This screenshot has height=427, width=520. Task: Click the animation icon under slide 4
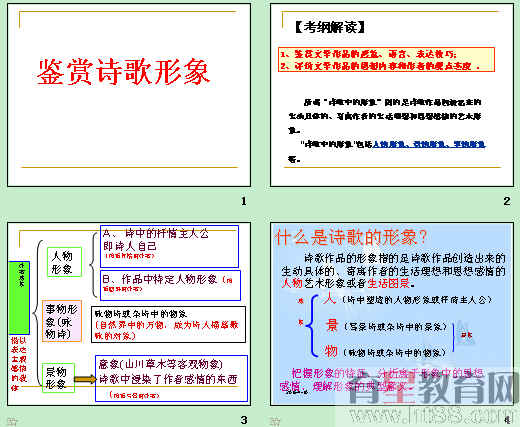275,421
